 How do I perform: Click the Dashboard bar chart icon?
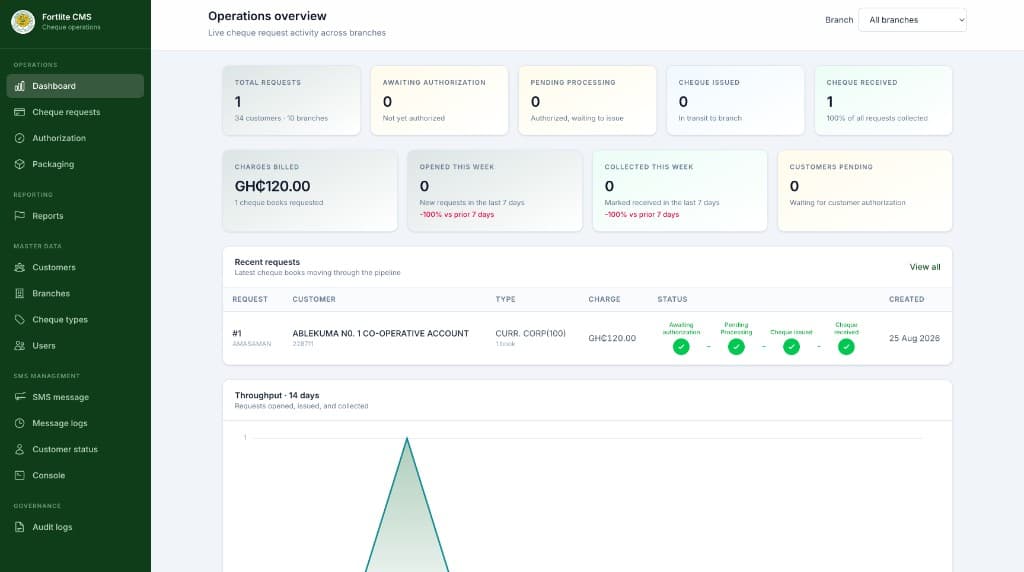(x=20, y=86)
